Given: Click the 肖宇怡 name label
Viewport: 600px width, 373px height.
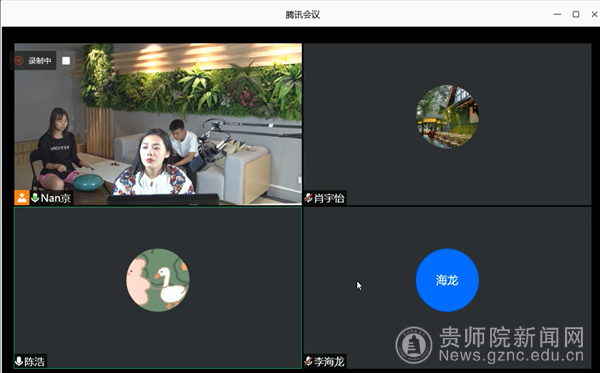Looking at the screenshot, I should 329,198.
